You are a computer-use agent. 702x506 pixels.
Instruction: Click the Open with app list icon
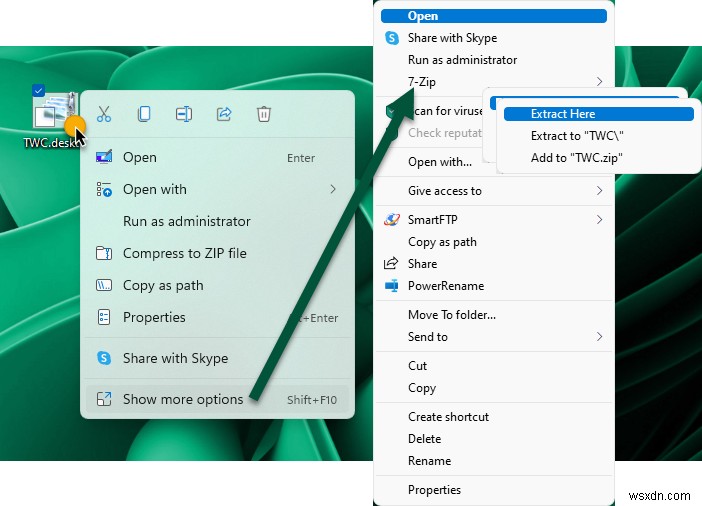pyautogui.click(x=104, y=189)
